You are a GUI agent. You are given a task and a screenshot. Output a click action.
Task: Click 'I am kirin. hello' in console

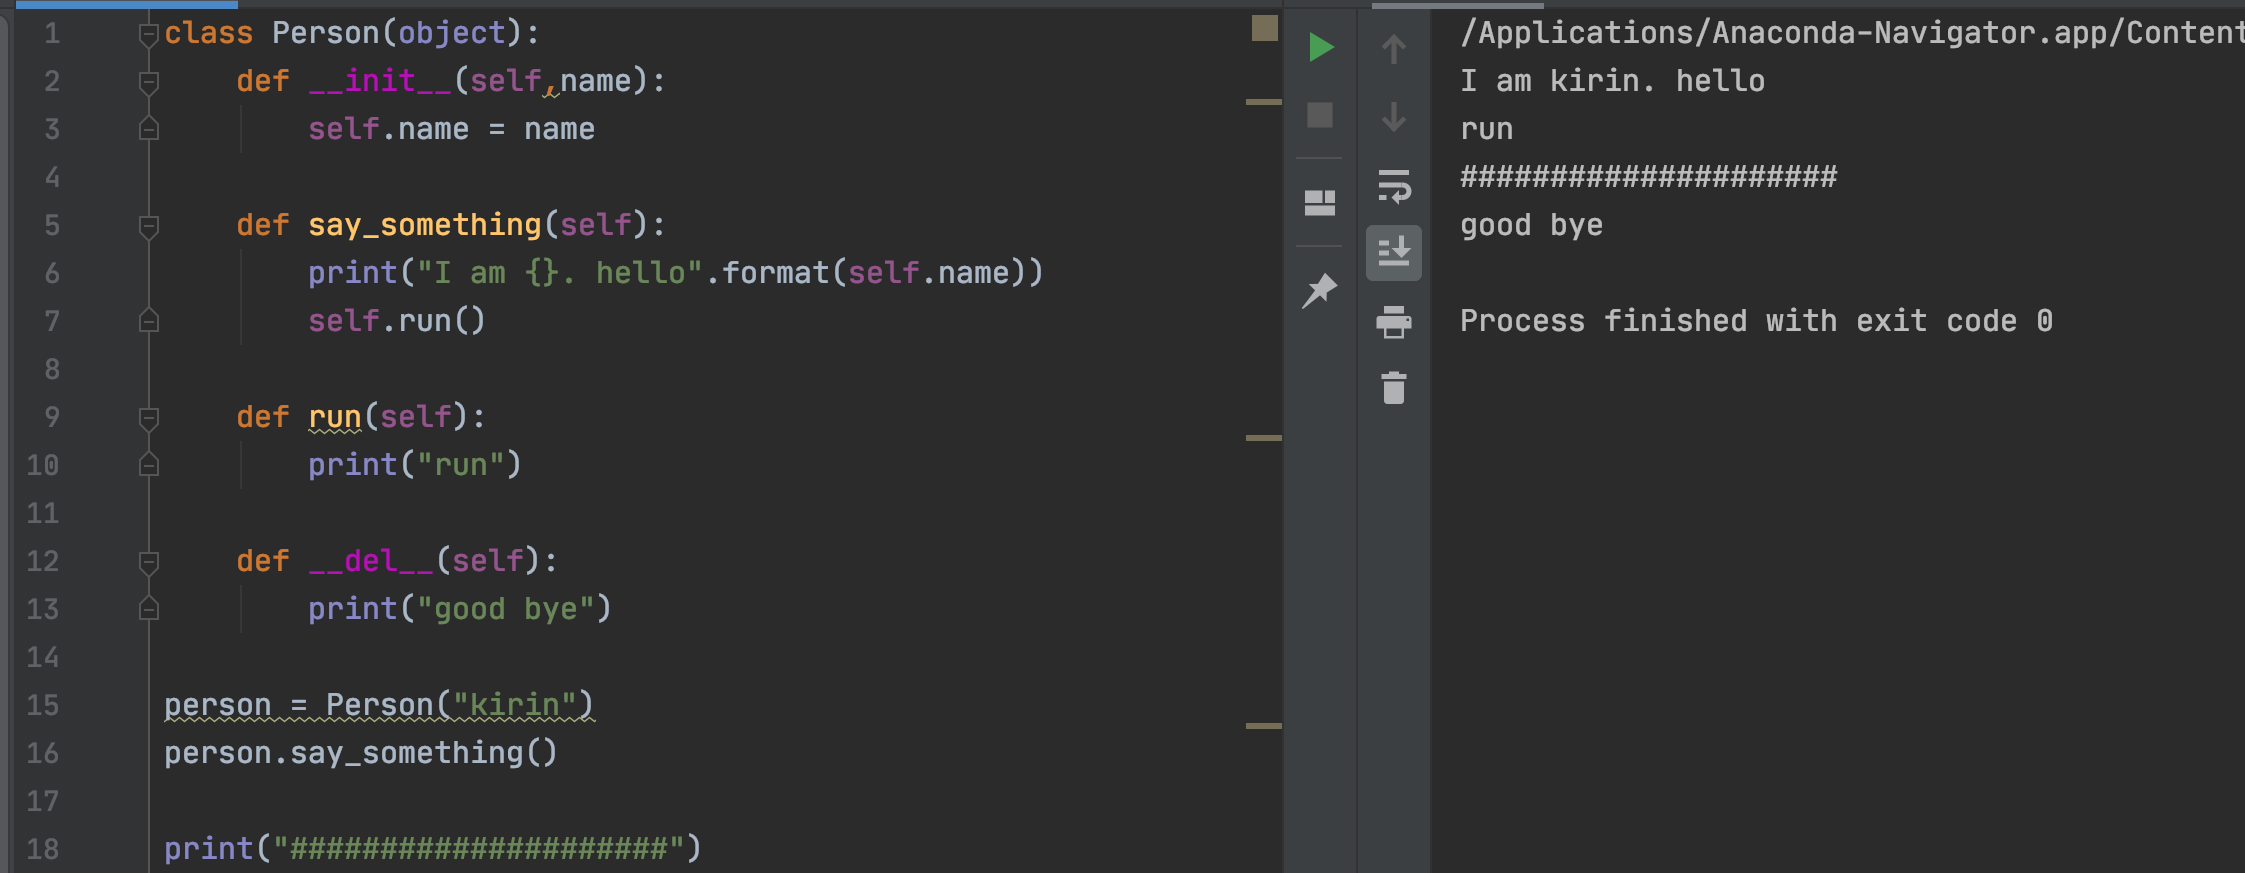click(1613, 81)
